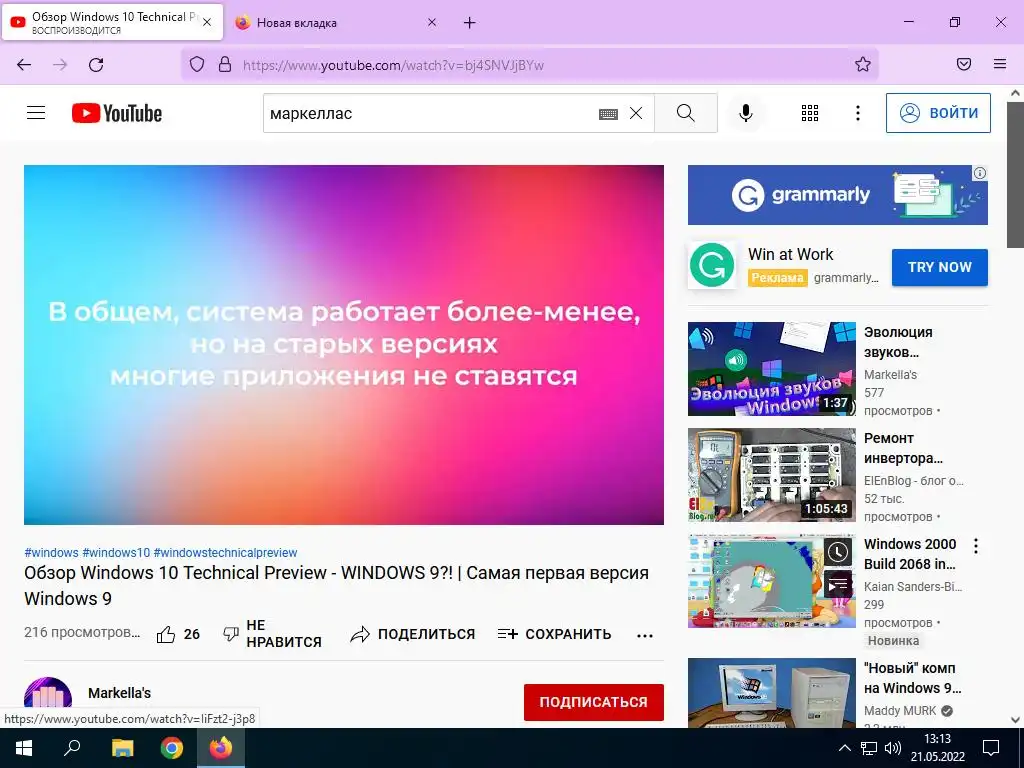The width and height of the screenshot is (1024, 768).
Task: Open Firefox application menu
Action: (1000, 64)
